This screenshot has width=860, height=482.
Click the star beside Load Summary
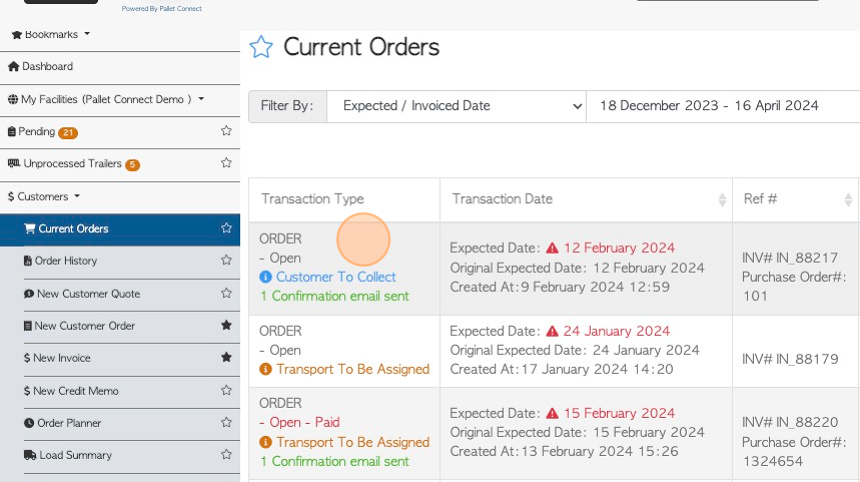click(226, 454)
